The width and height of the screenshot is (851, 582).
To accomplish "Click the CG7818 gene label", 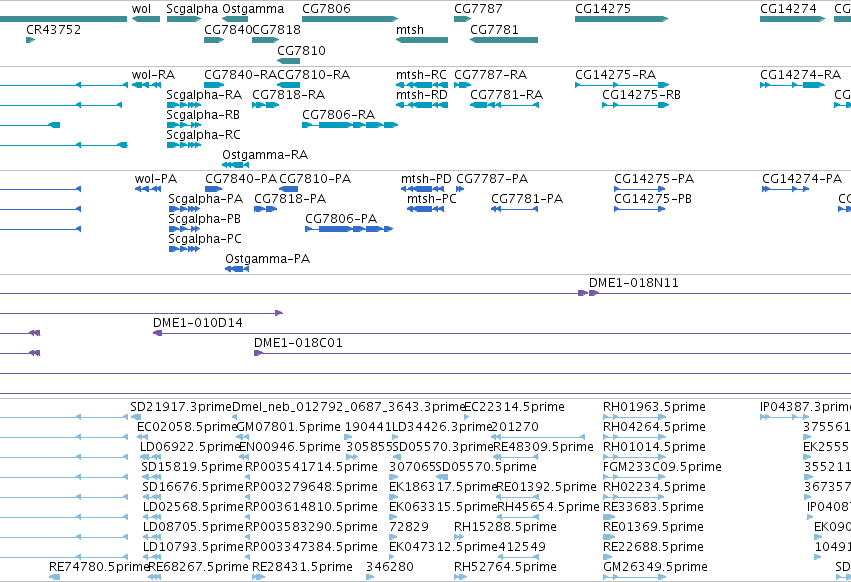I will pyautogui.click(x=276, y=30).
